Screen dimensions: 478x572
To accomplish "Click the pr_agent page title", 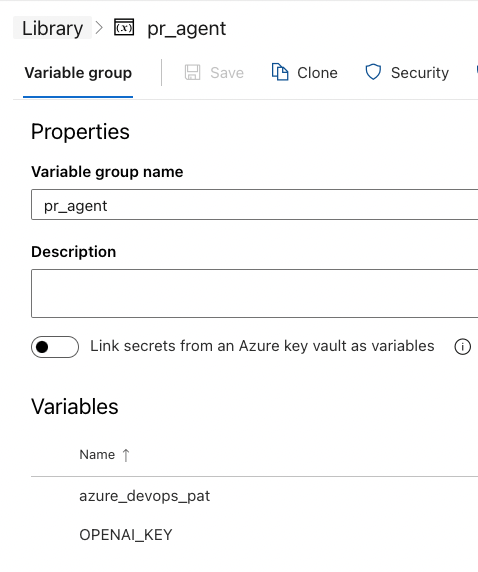I will 187,28.
